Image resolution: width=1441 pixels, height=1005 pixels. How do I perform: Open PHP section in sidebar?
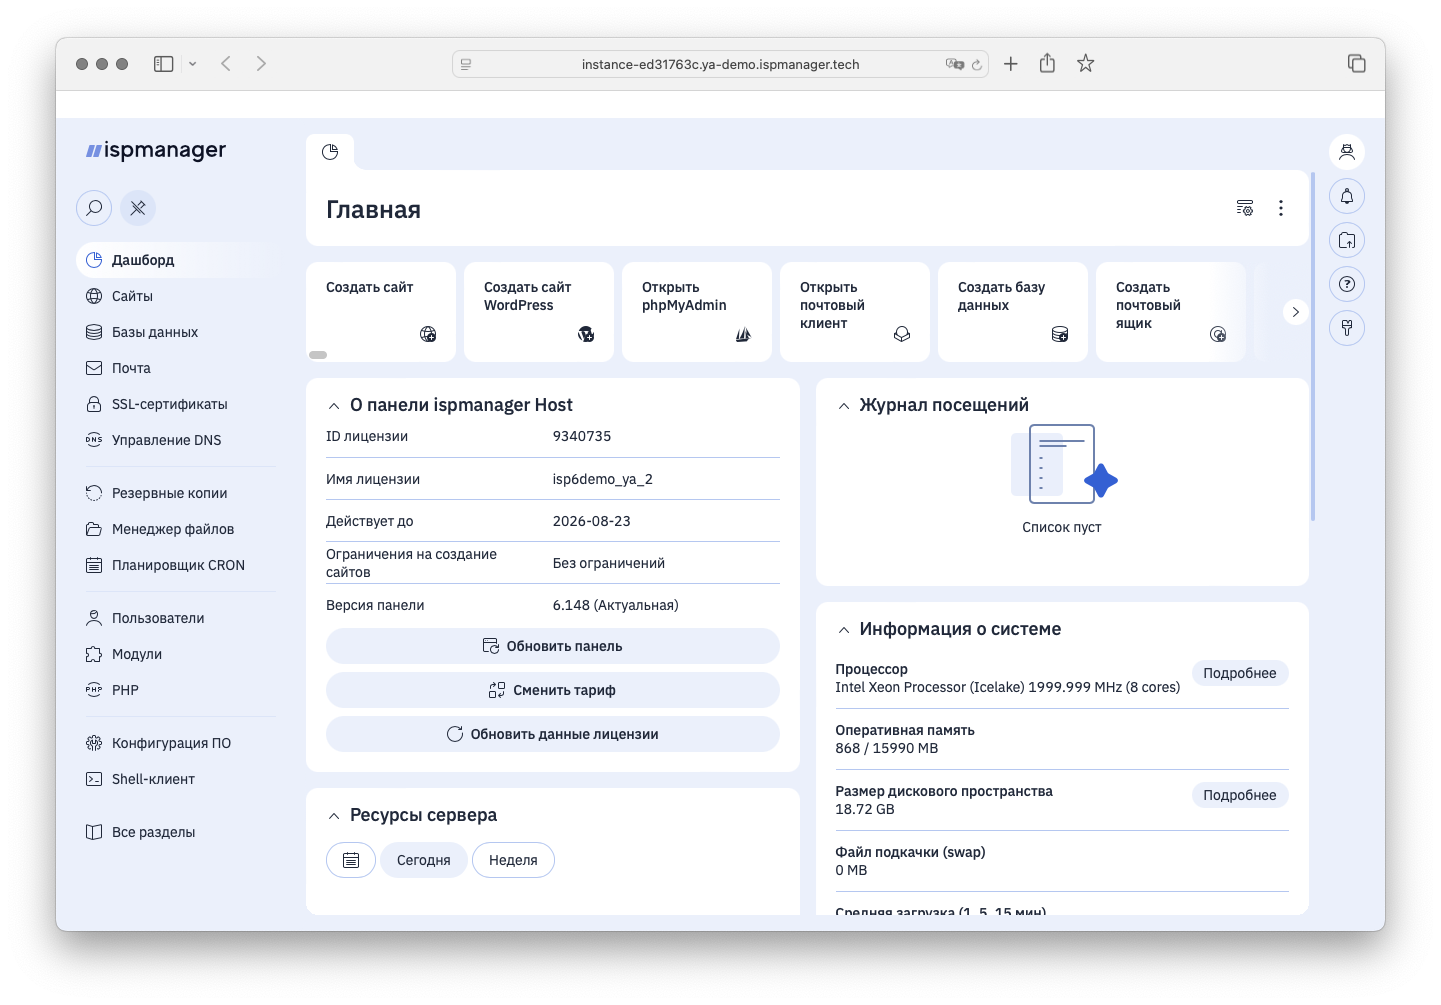[x=176, y=690]
